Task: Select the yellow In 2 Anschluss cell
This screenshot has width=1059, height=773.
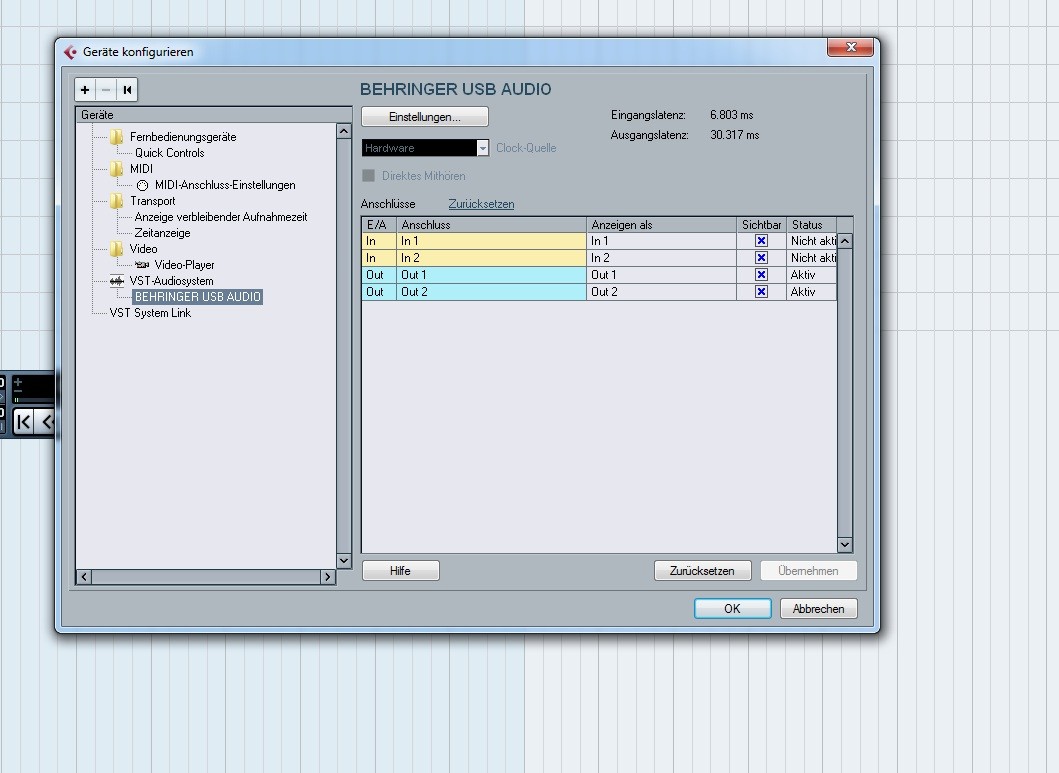Action: 491,258
